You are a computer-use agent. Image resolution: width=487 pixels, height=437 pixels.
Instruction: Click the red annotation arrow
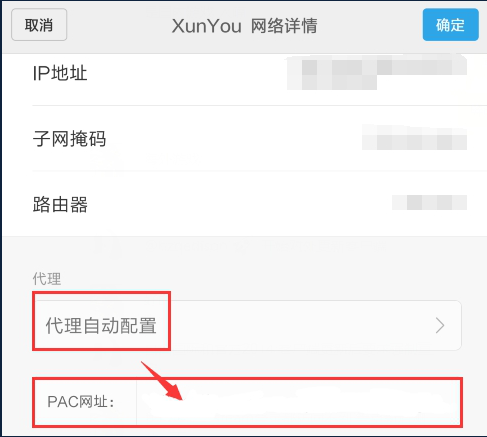(x=162, y=381)
